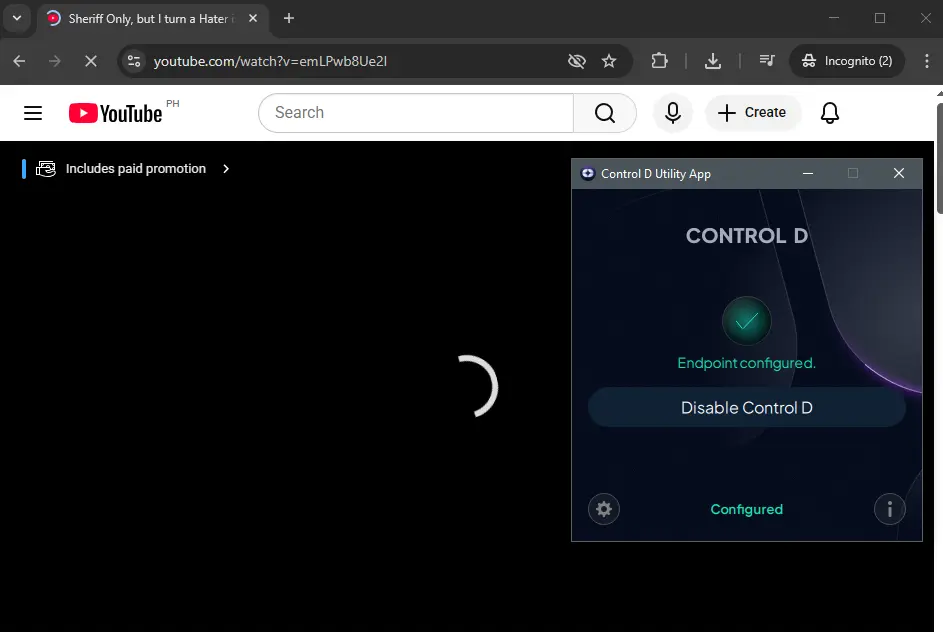The image size is (943, 641).
Task: Close the Control D Utility App window
Action: coord(898,174)
